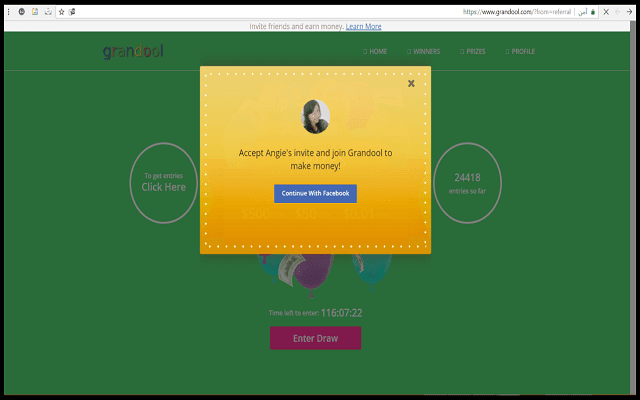Viewport: 640px width, 400px height.
Task: Click the purple balloon image
Action: [313, 273]
